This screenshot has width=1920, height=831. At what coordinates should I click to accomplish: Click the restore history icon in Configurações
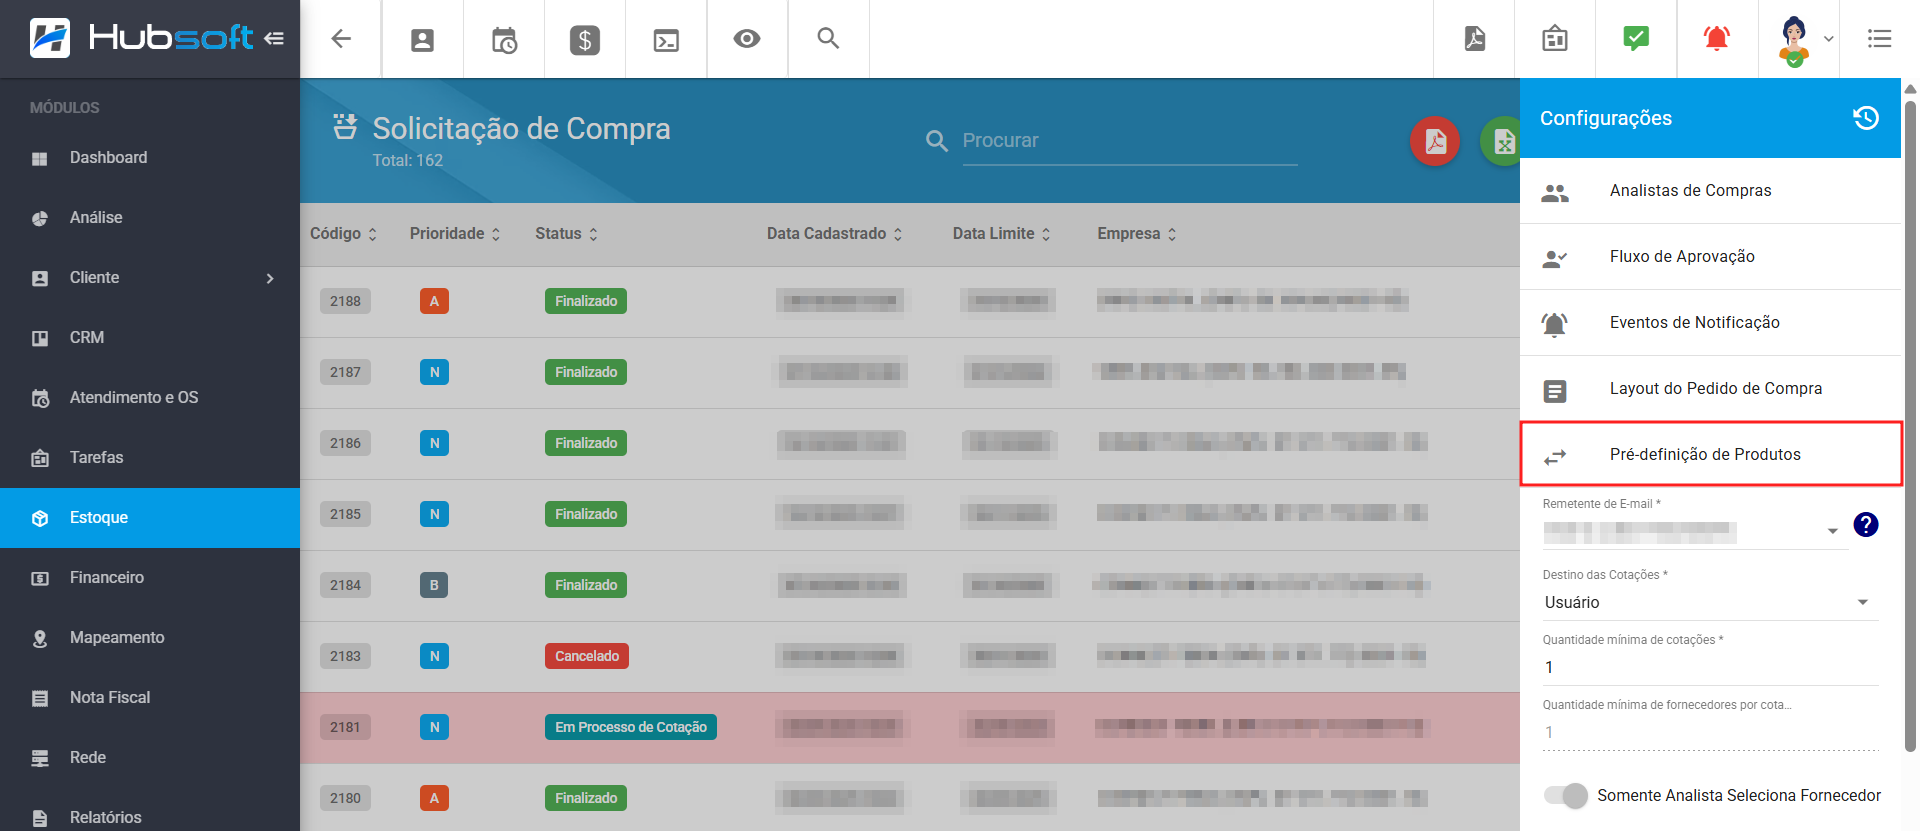[x=1865, y=118]
